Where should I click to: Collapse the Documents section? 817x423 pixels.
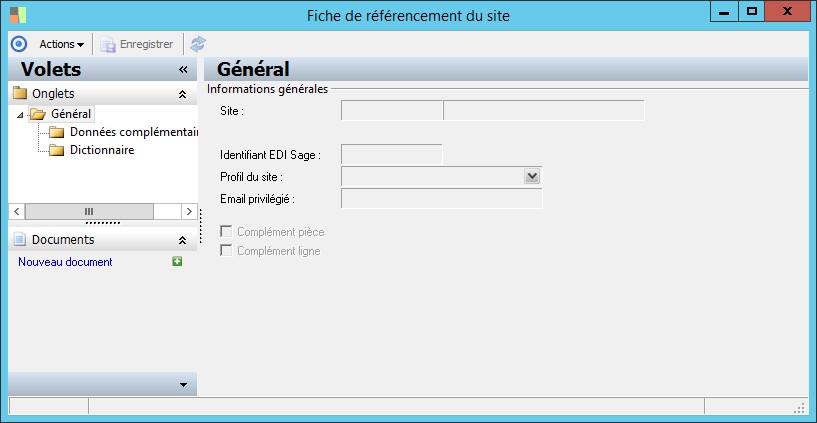point(182,241)
